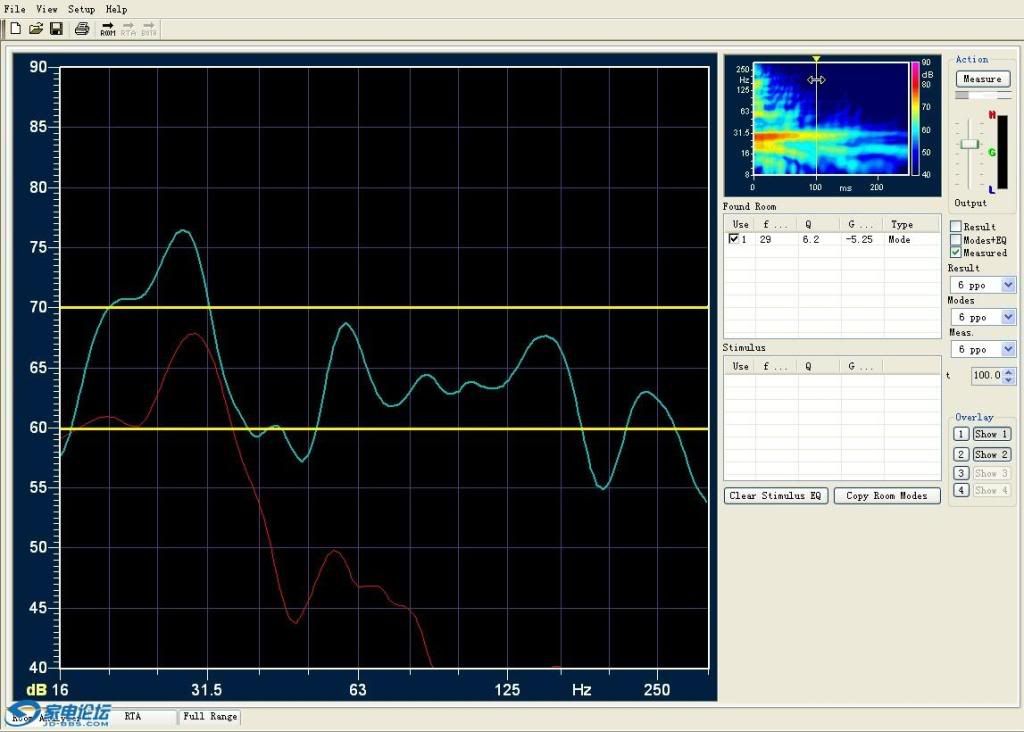Screen dimensions: 1024x732
Task: Uncheck the Measured curve checkbox
Action: [x=955, y=253]
